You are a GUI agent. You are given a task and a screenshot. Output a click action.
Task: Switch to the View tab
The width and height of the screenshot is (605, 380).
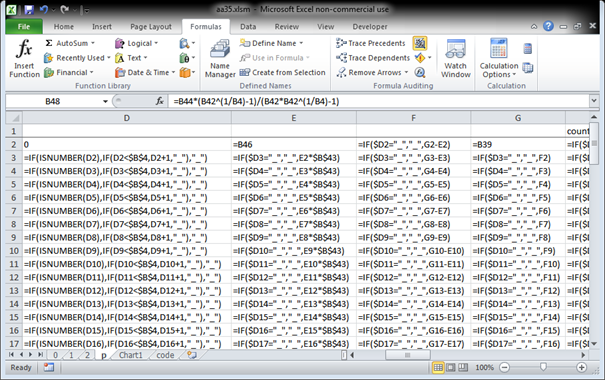click(326, 27)
